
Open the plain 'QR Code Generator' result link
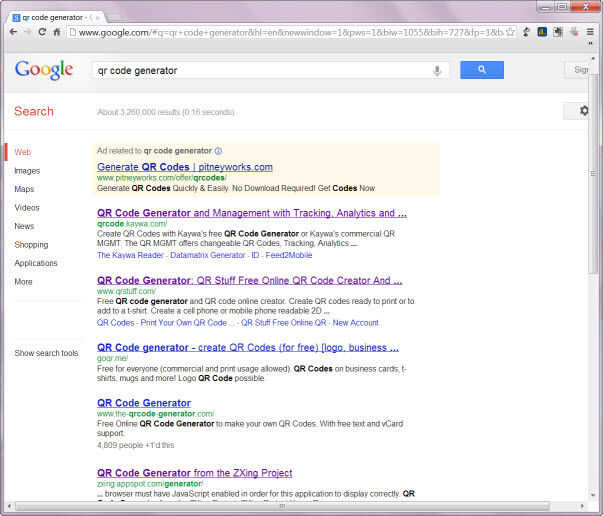click(x=144, y=403)
